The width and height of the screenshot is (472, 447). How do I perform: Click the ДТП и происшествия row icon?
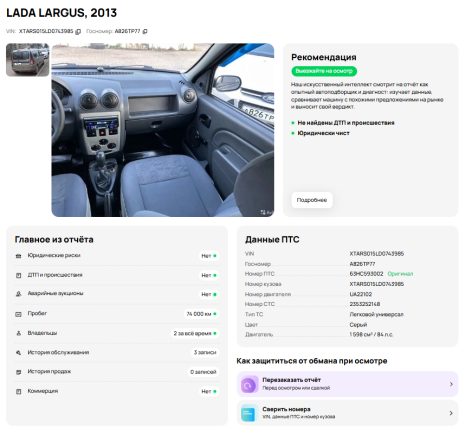[x=19, y=275]
